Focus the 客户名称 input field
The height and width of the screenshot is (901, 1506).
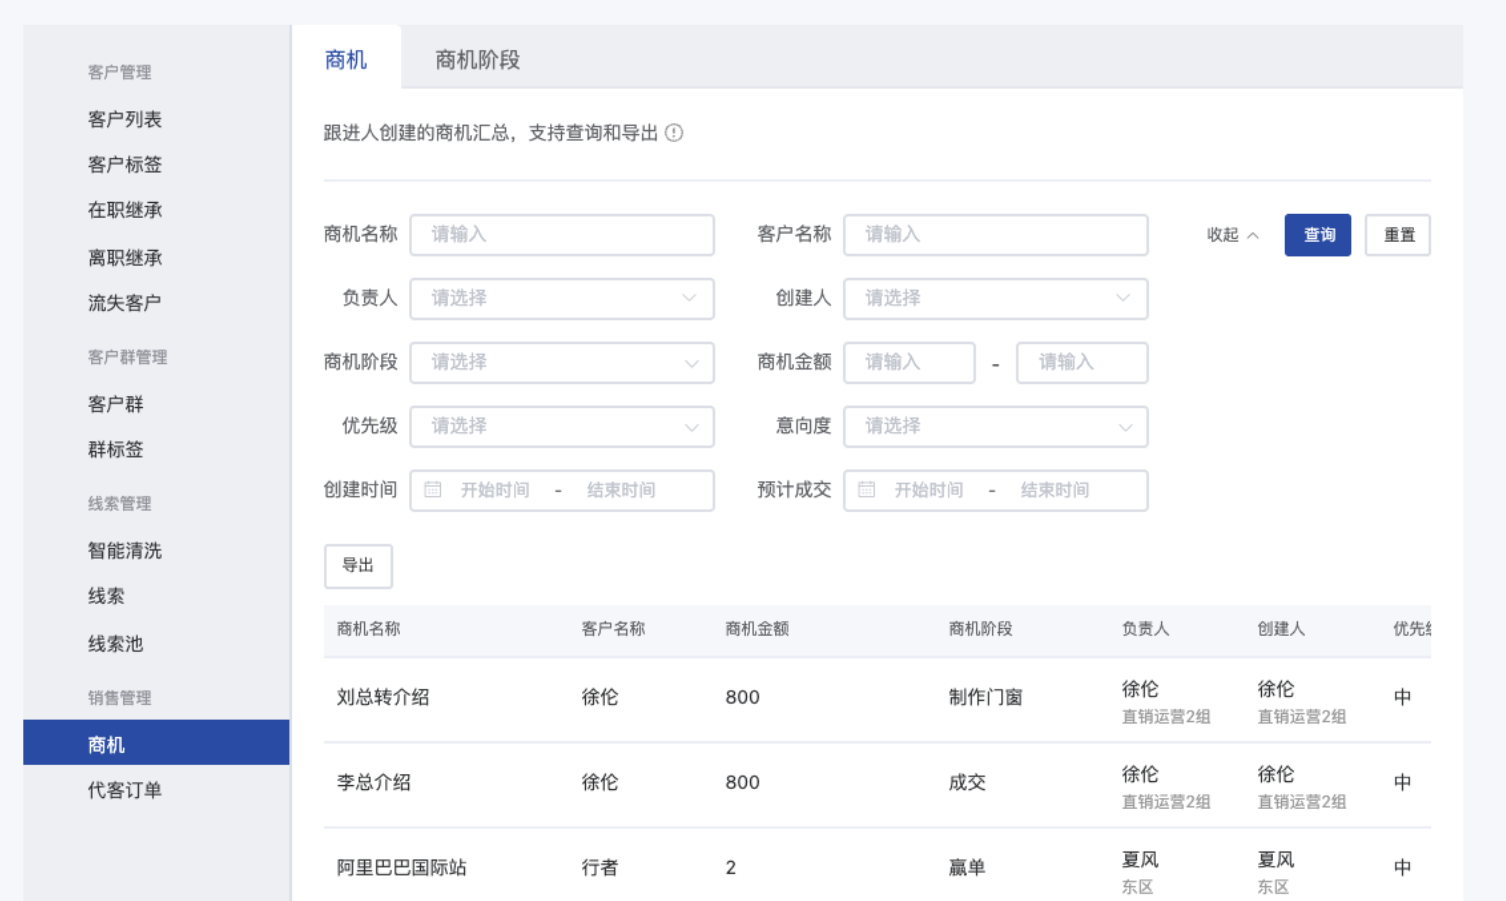[x=996, y=235]
